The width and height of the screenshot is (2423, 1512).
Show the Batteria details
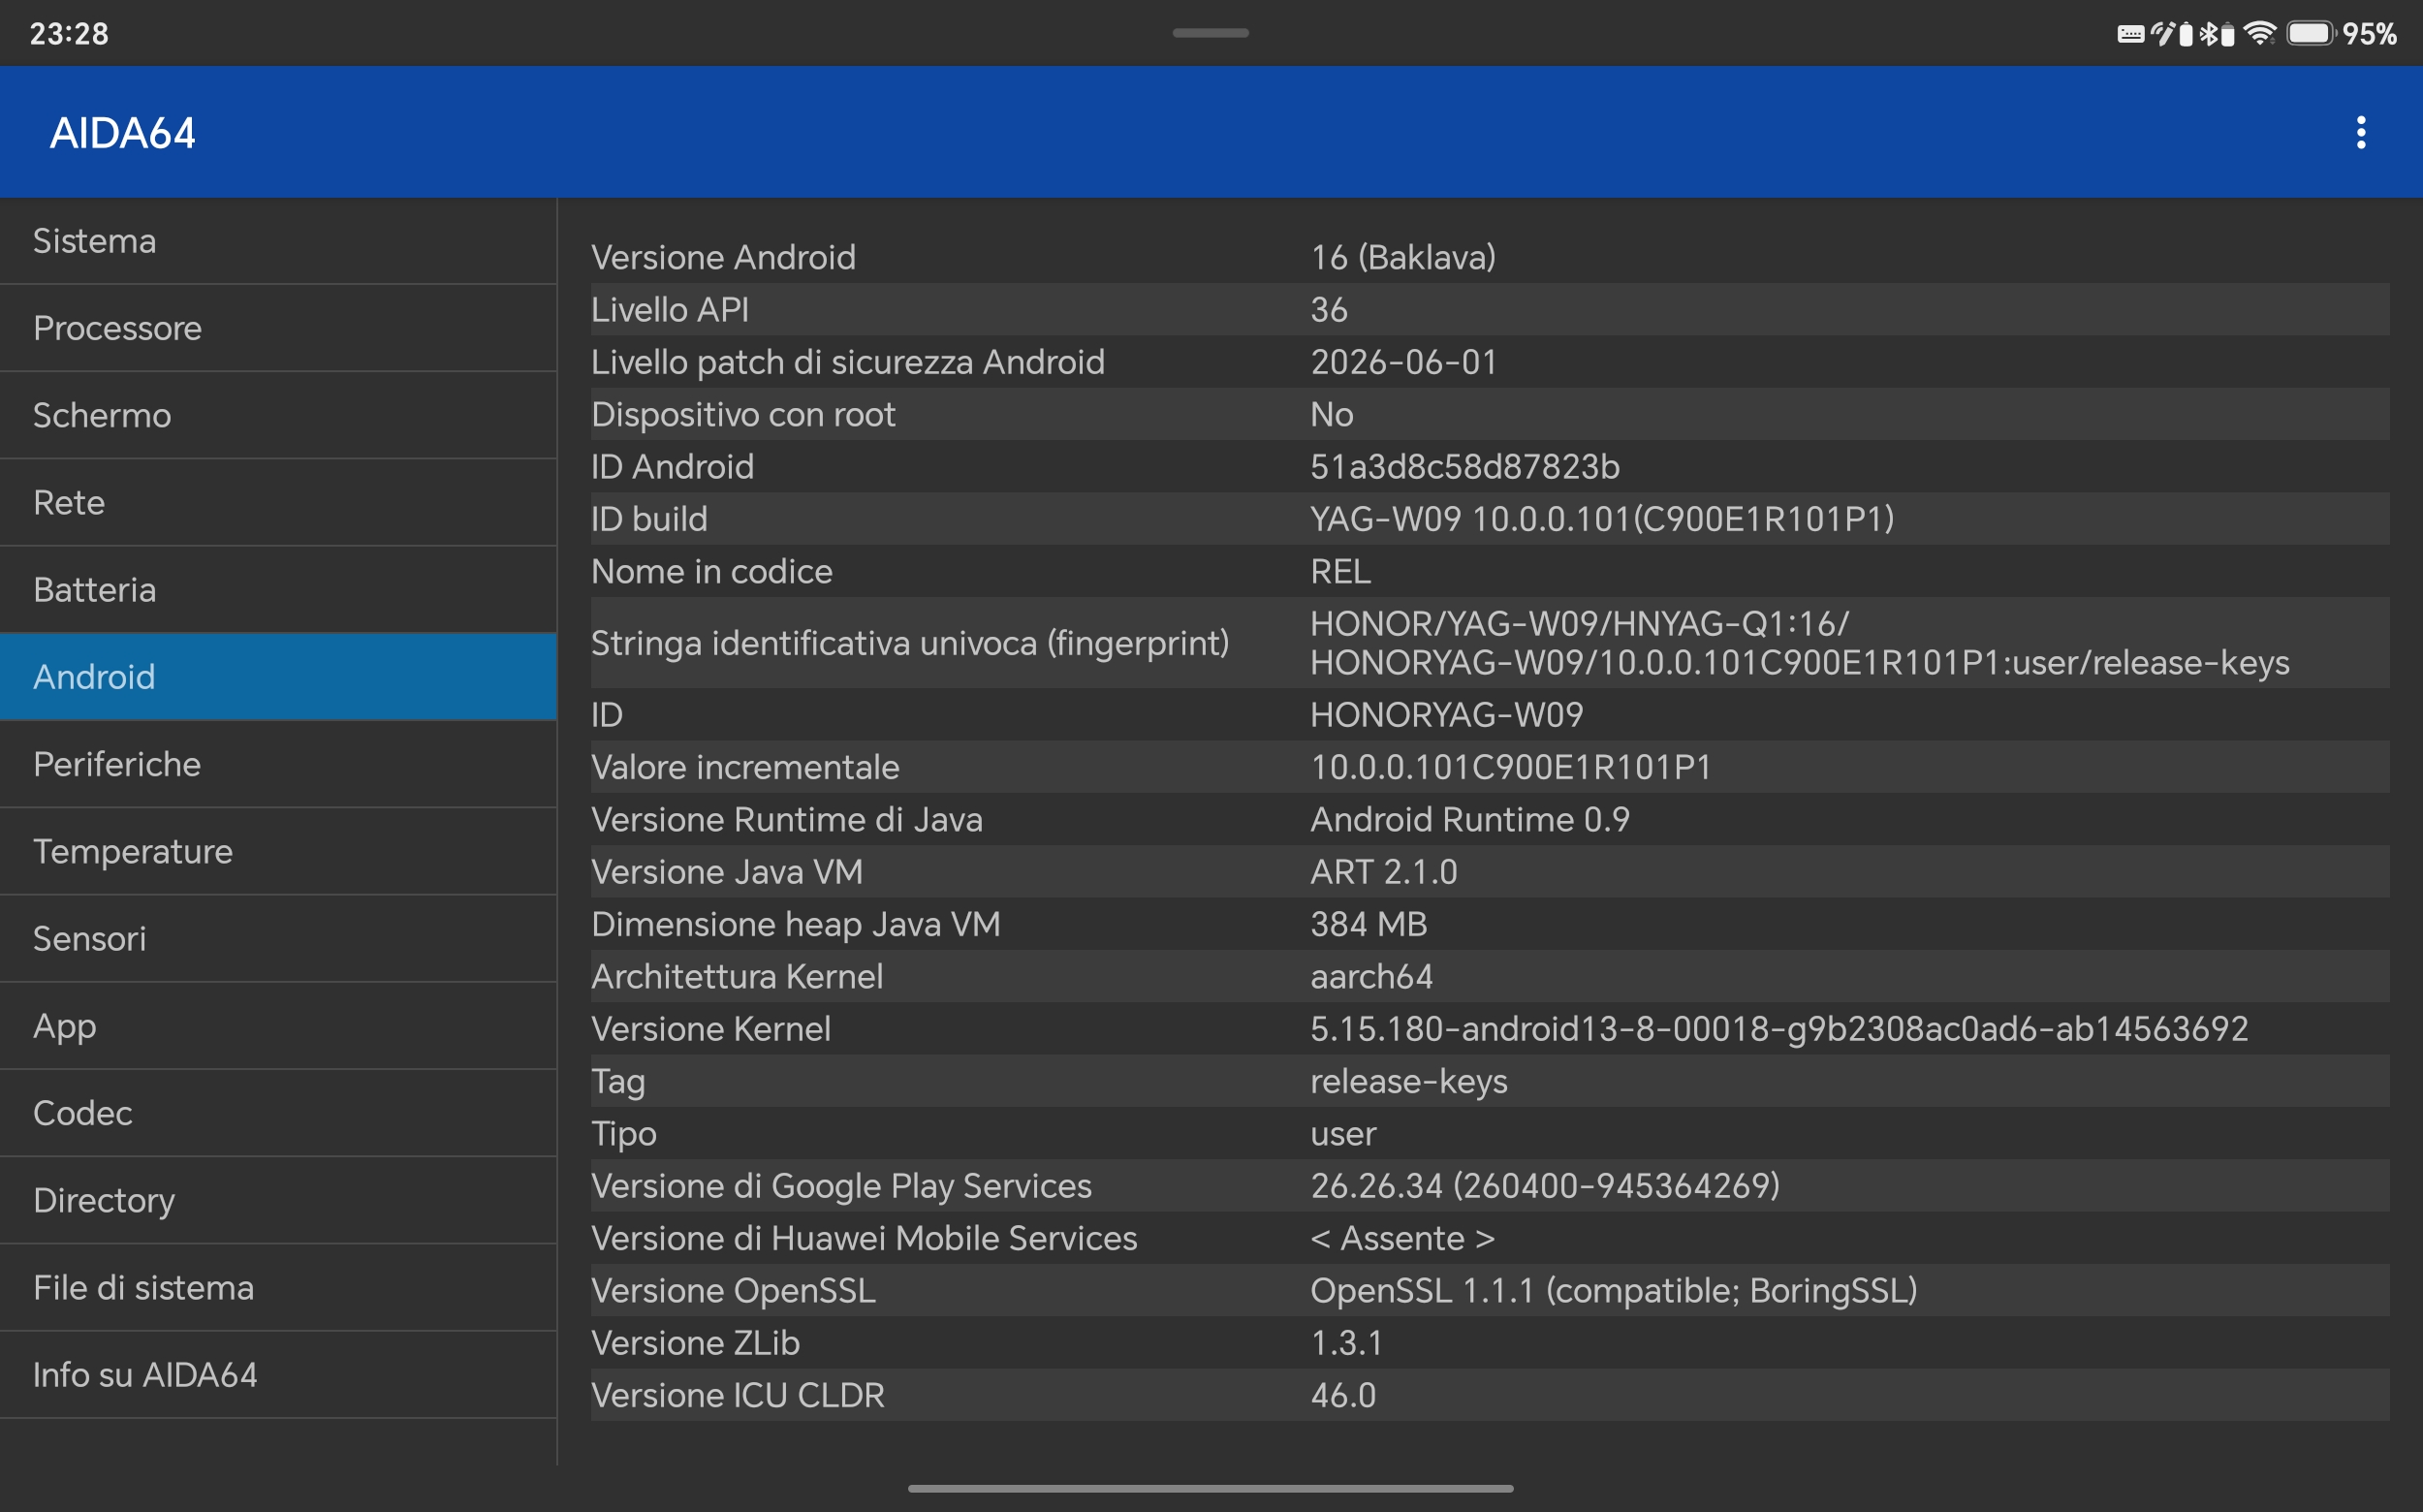pyautogui.click(x=278, y=590)
